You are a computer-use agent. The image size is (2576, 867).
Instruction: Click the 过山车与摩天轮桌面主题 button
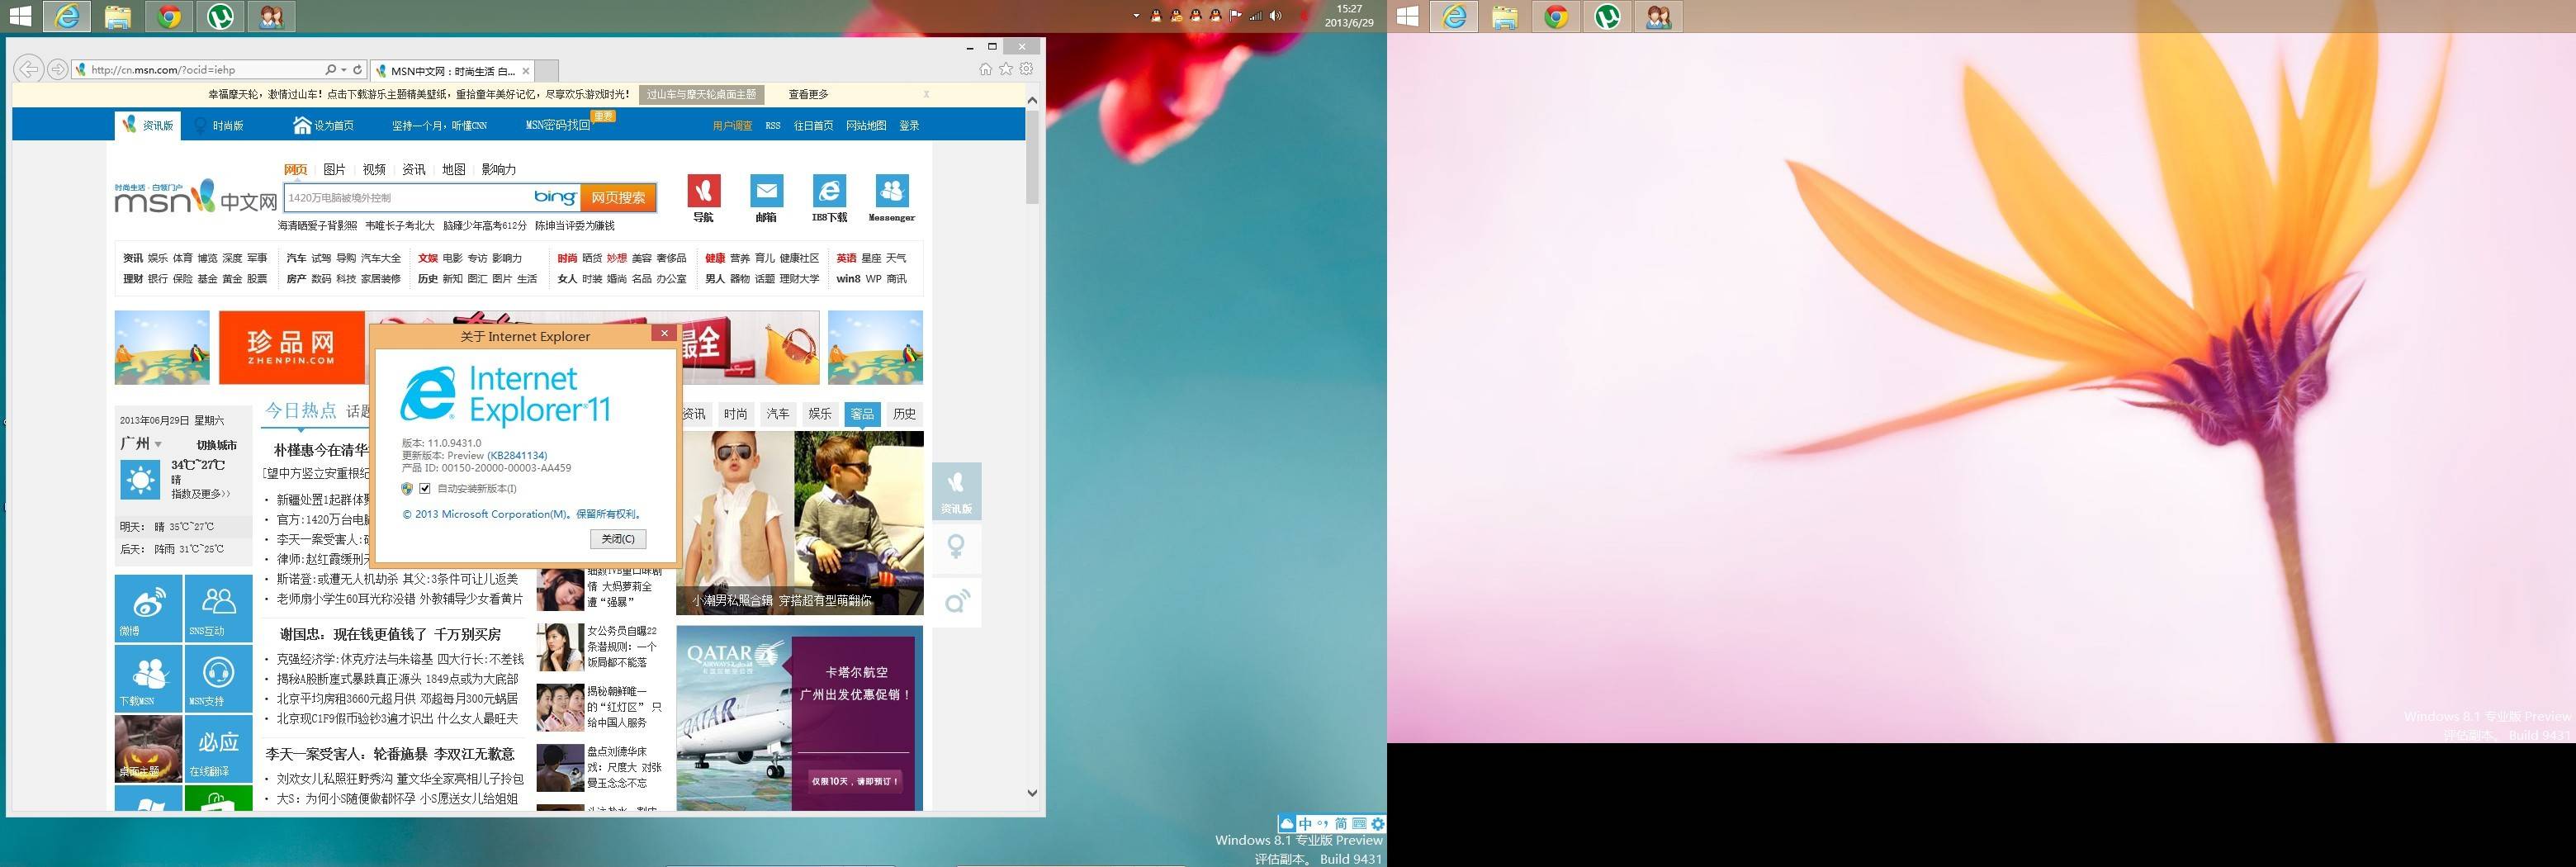point(701,94)
